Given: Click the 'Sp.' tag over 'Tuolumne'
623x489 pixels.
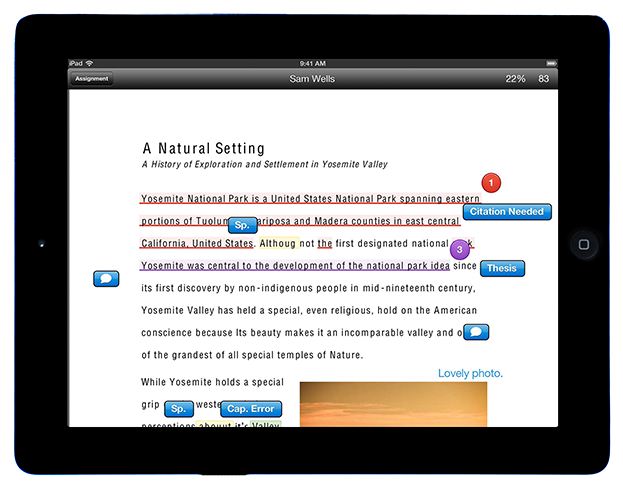Looking at the screenshot, I should click(241, 226).
